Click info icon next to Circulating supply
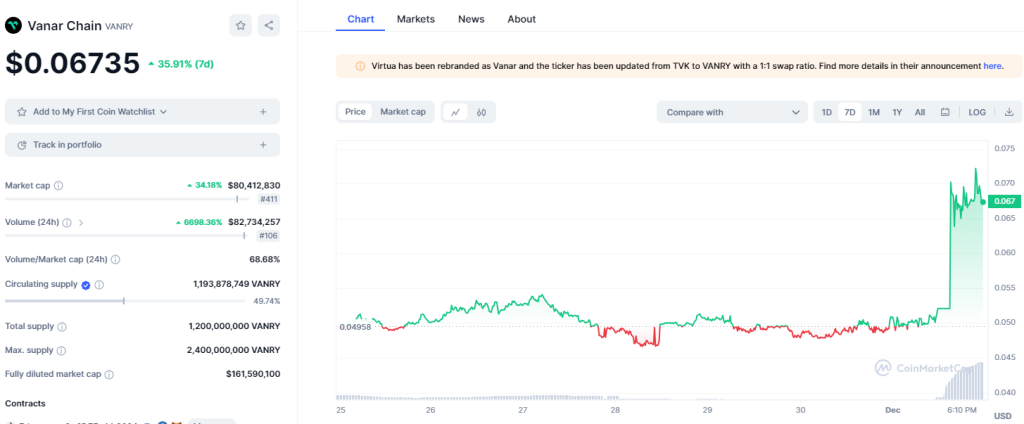This screenshot has width=1024, height=424. point(99,285)
